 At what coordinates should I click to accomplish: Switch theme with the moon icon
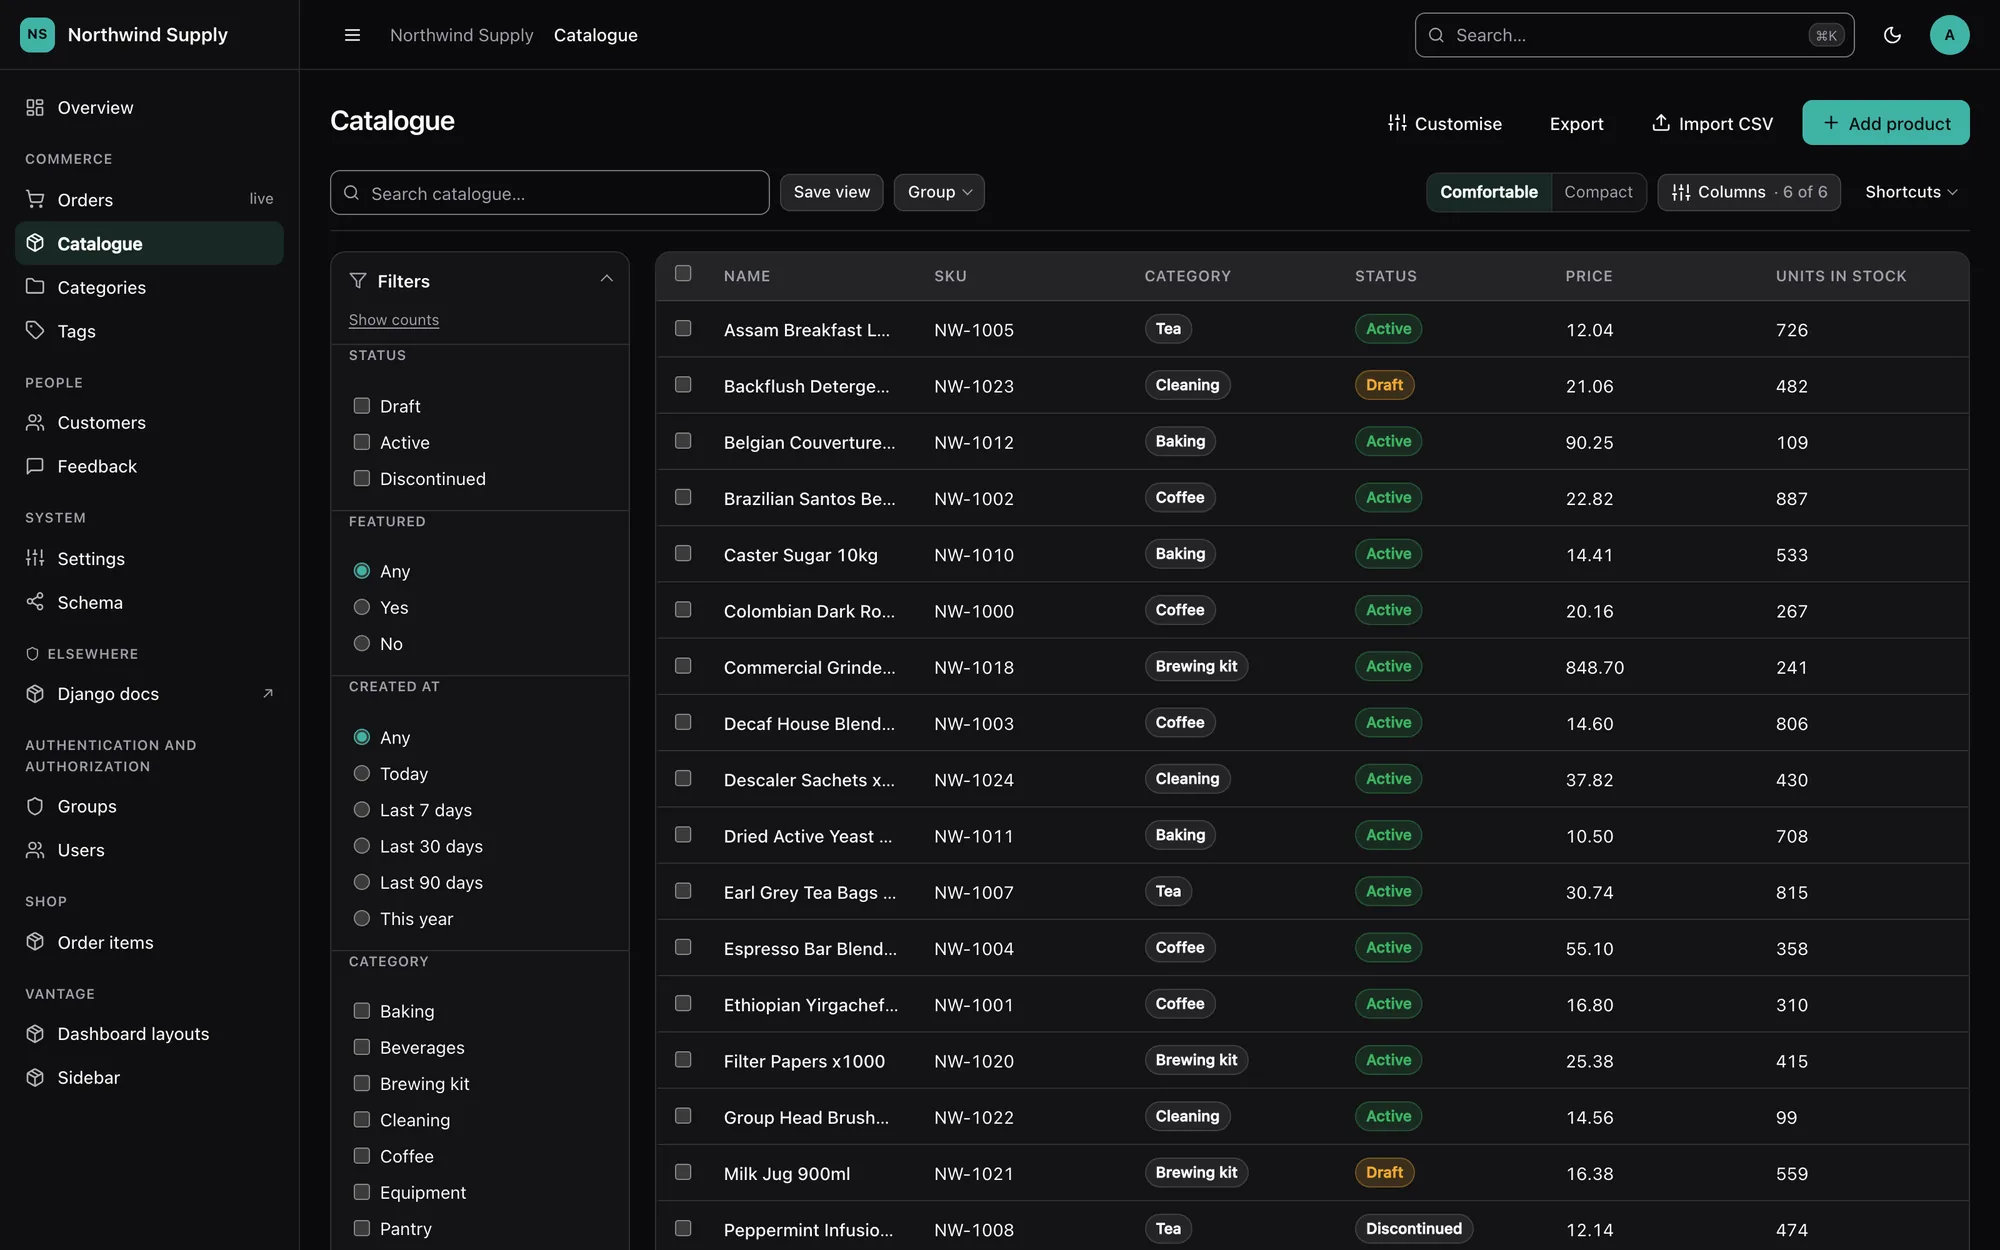point(1892,35)
